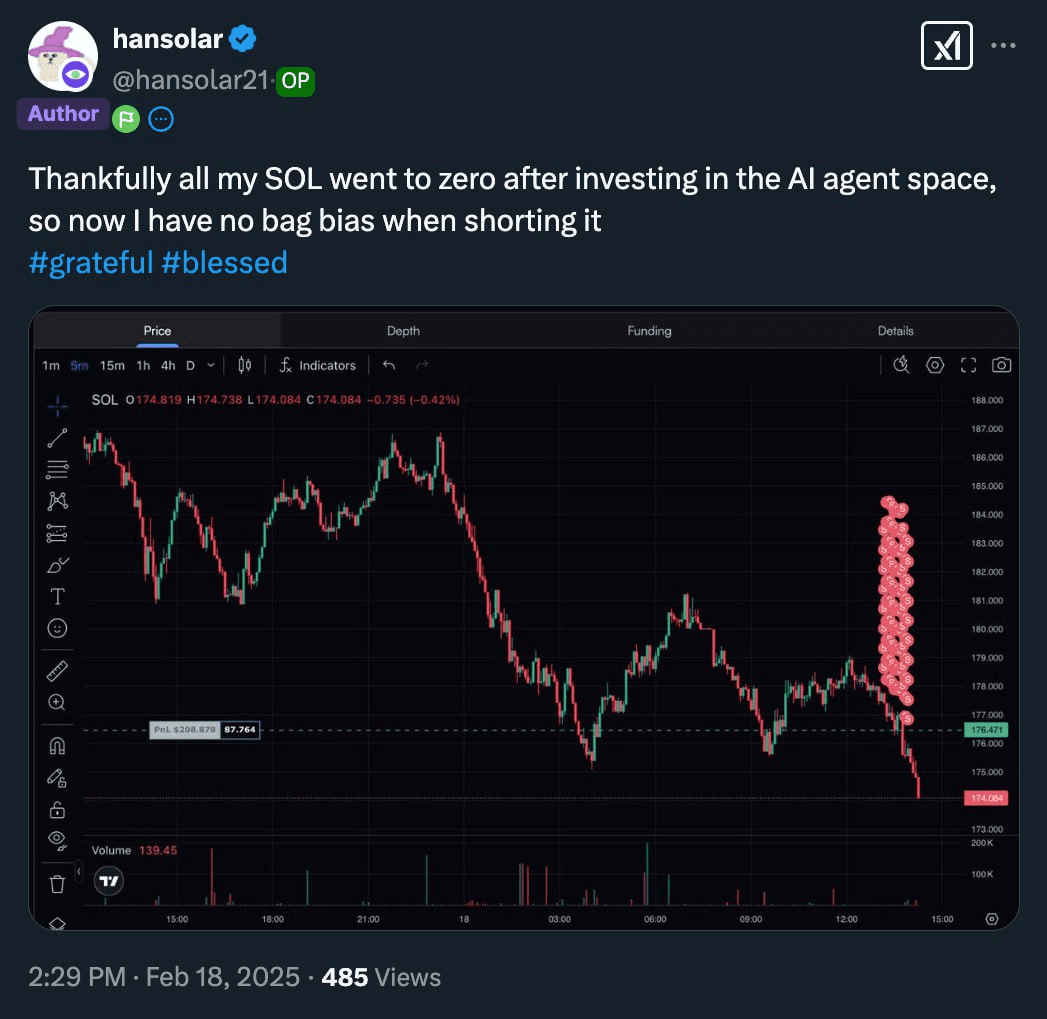
Task: Open the emoji sticker tool
Action: click(57, 628)
